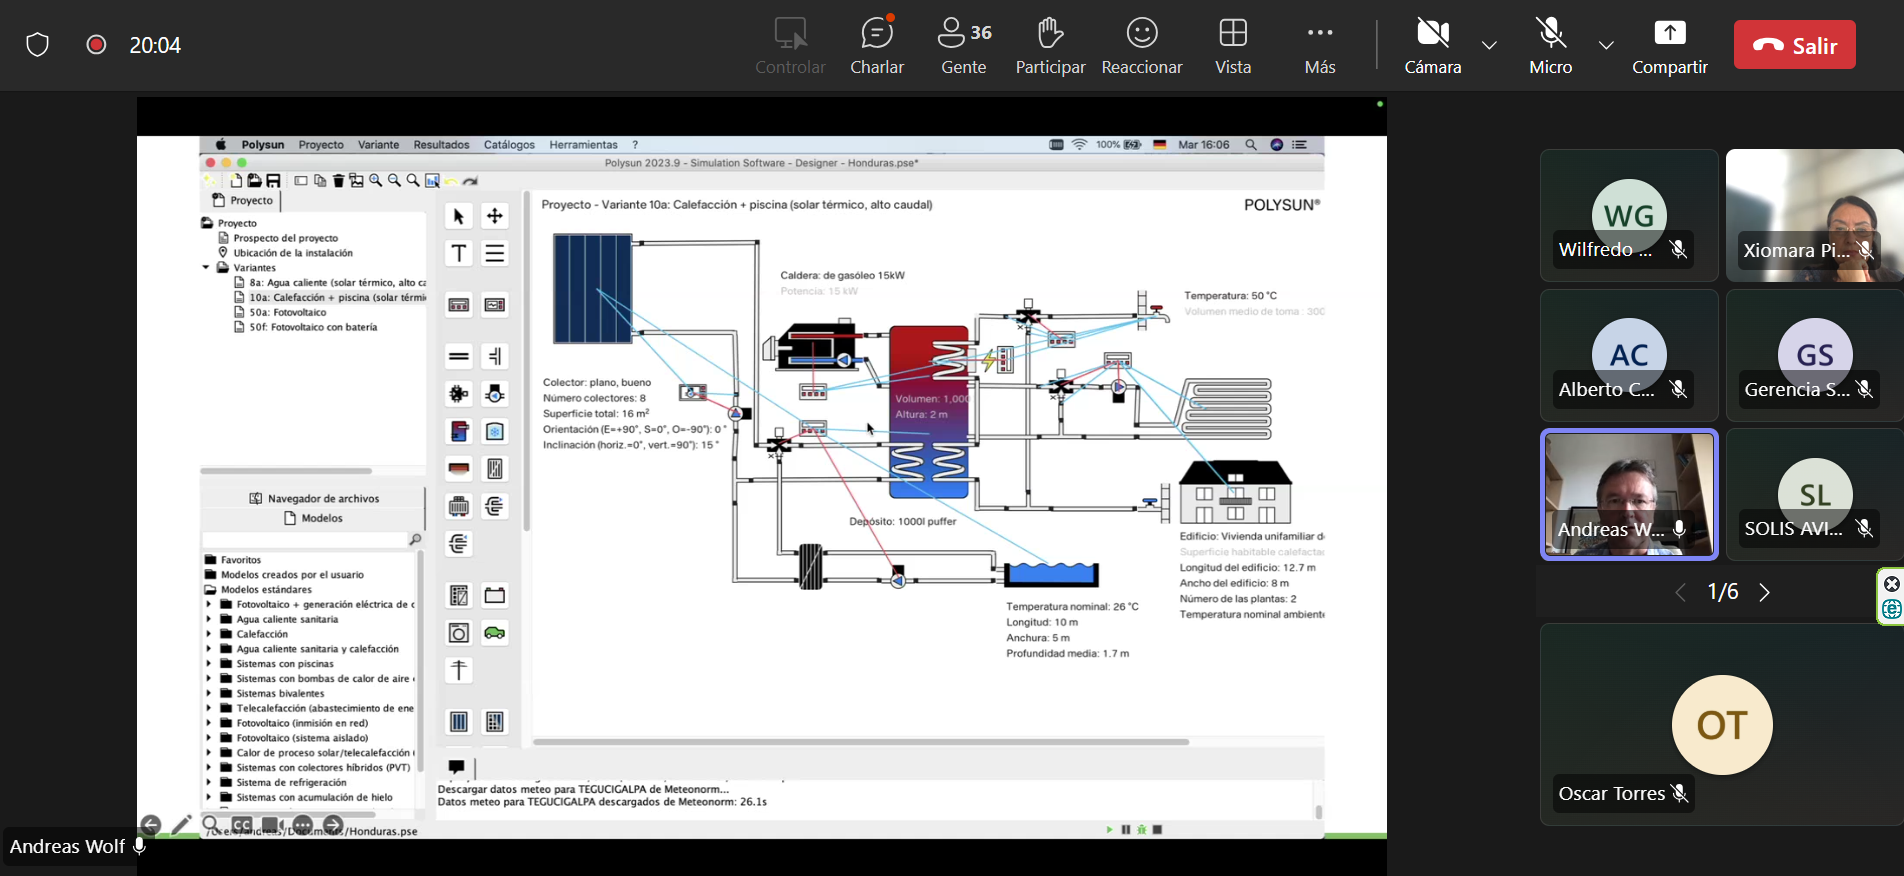
Task: Click the speech bubble message icon
Action: tap(456, 766)
